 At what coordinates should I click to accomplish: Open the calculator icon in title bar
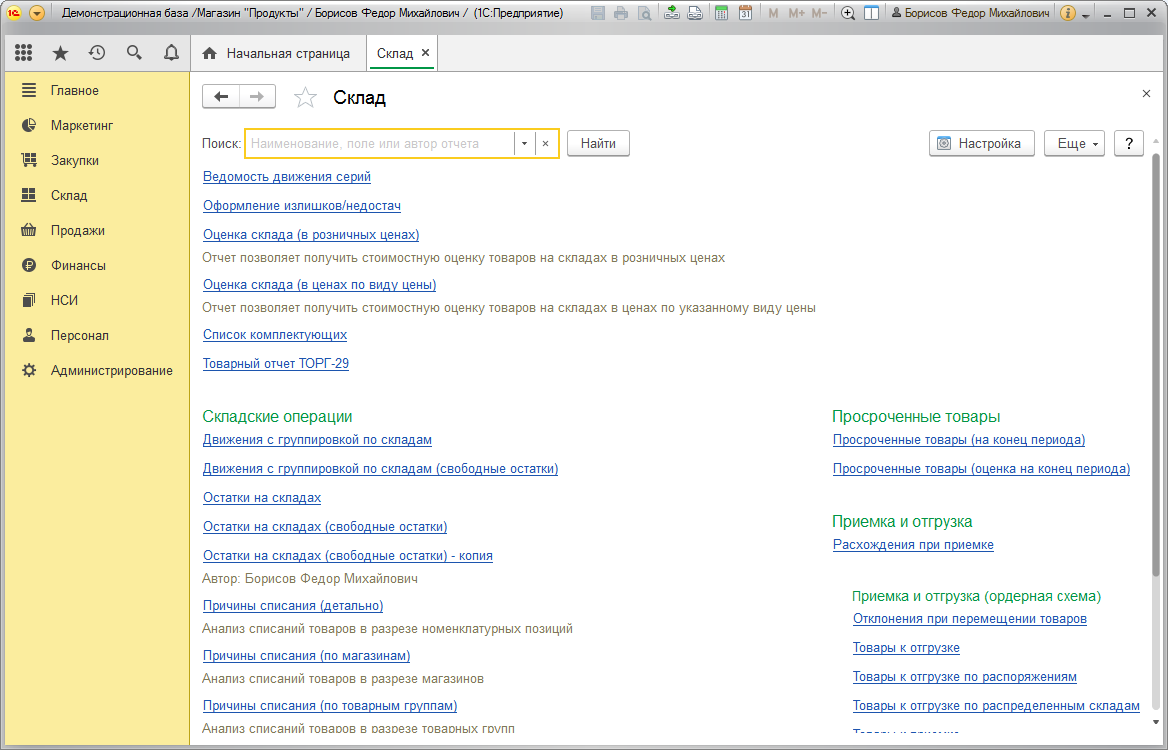click(721, 13)
